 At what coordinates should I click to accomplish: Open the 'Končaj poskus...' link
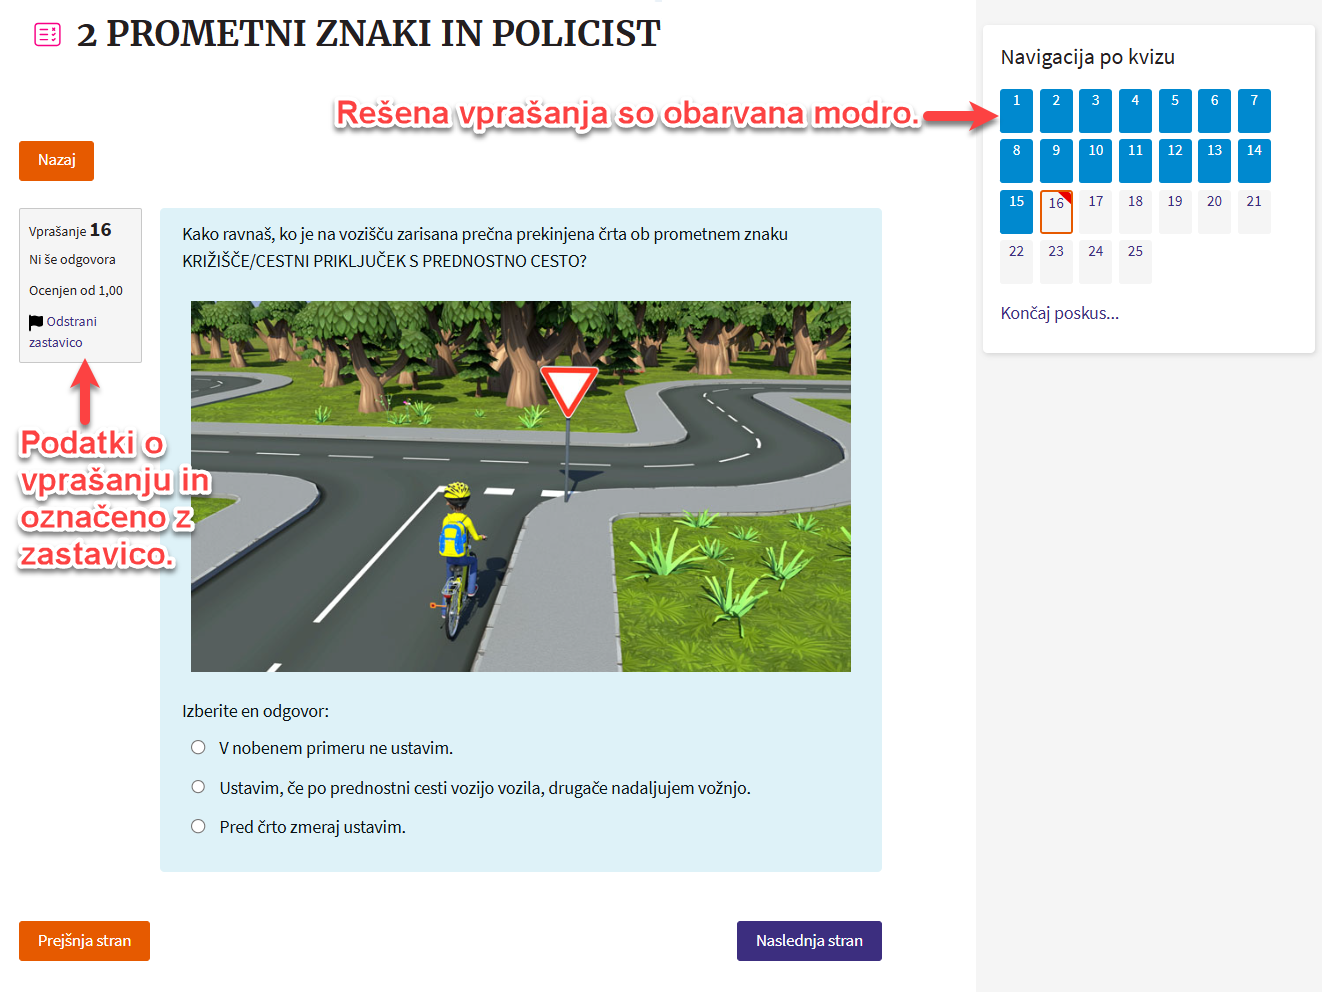click(x=1059, y=313)
